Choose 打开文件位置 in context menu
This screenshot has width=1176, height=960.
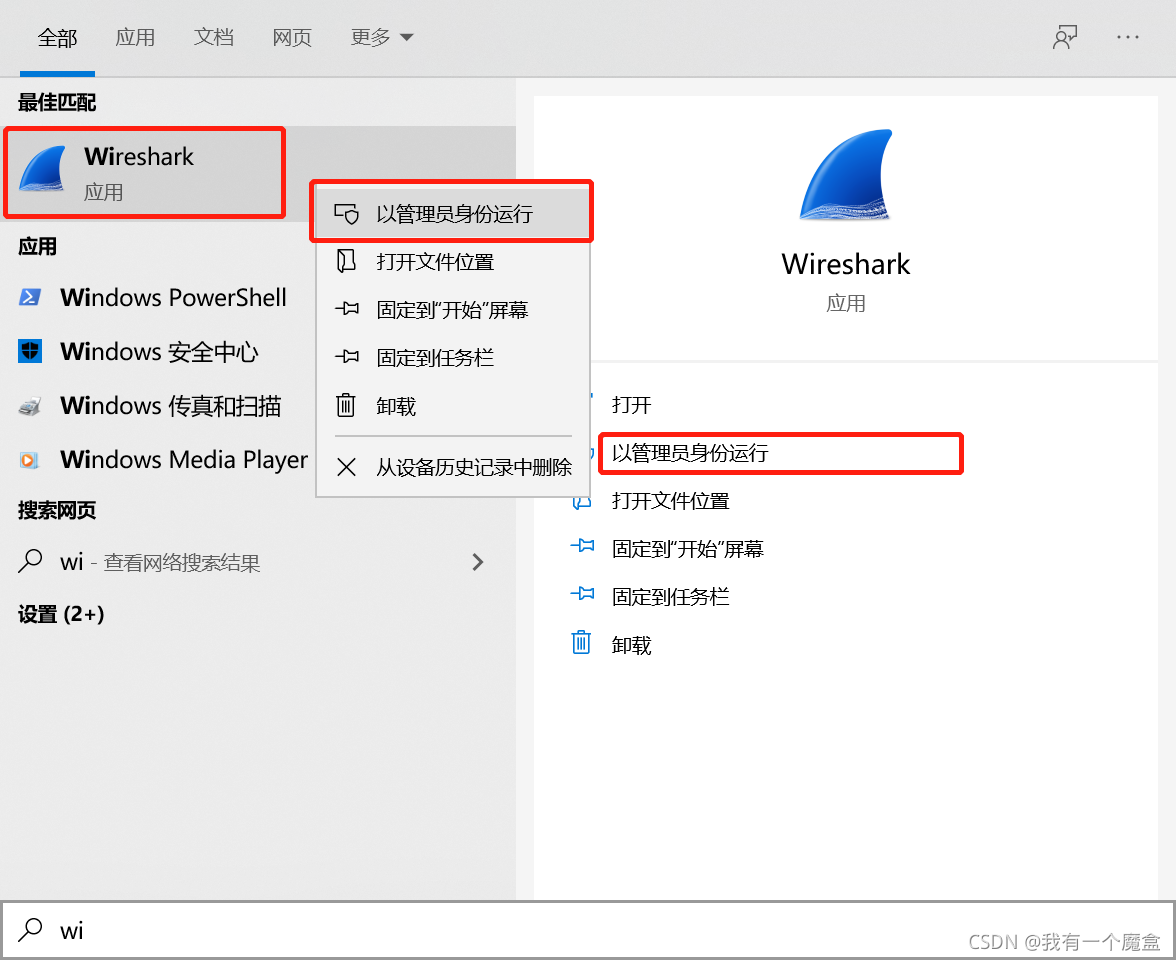click(x=452, y=262)
